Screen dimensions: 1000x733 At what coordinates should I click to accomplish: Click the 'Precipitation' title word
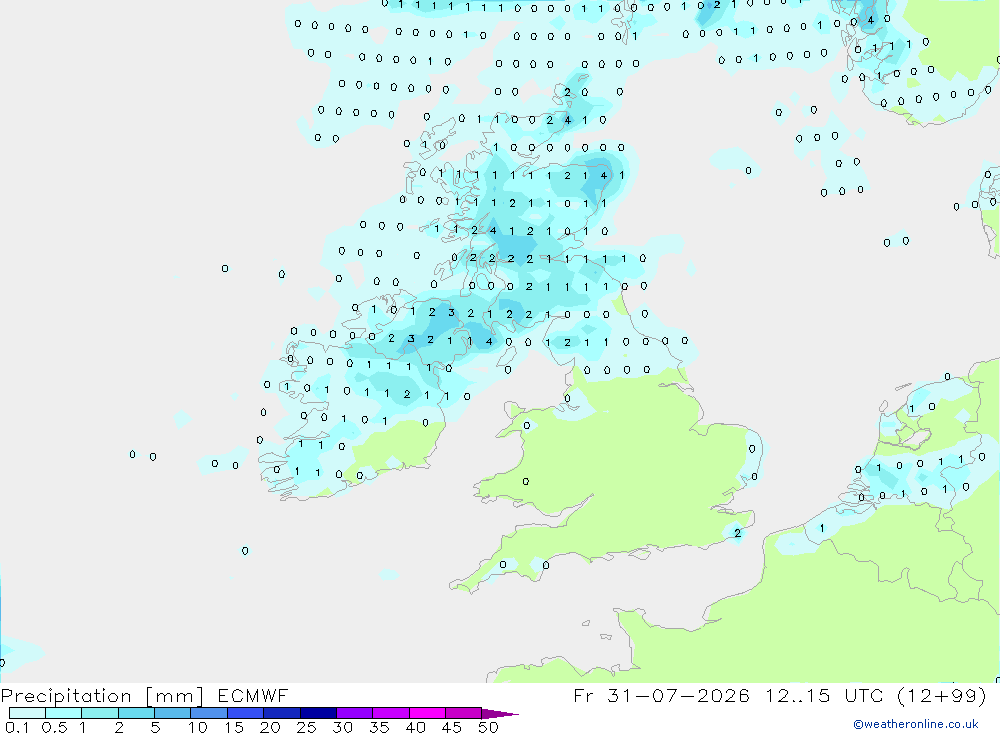(x=66, y=695)
